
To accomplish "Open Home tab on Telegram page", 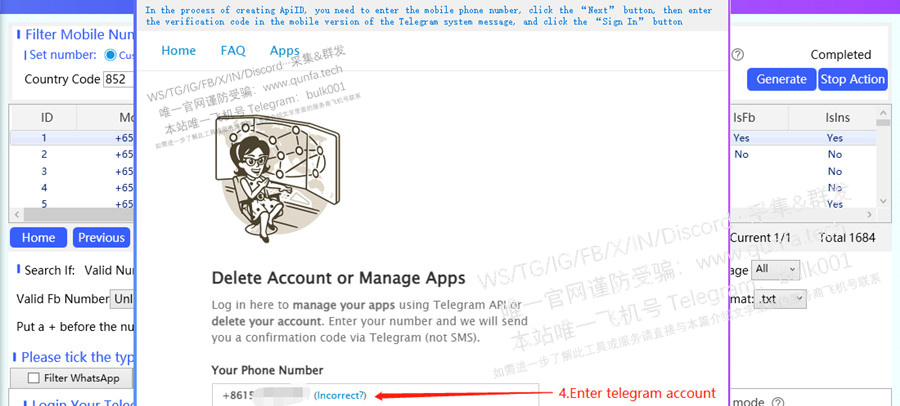I will [179, 51].
